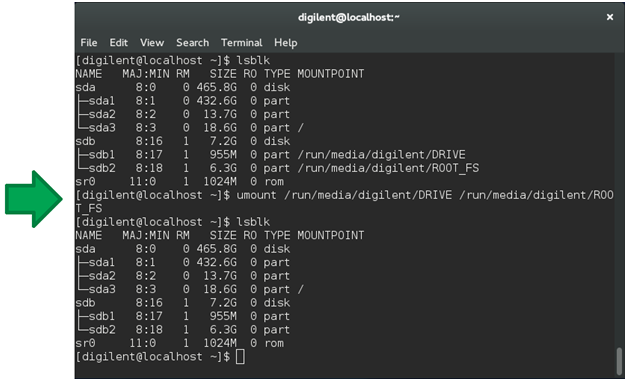Open the Terminal menu
The width and height of the screenshot is (627, 381).
pyautogui.click(x=242, y=42)
